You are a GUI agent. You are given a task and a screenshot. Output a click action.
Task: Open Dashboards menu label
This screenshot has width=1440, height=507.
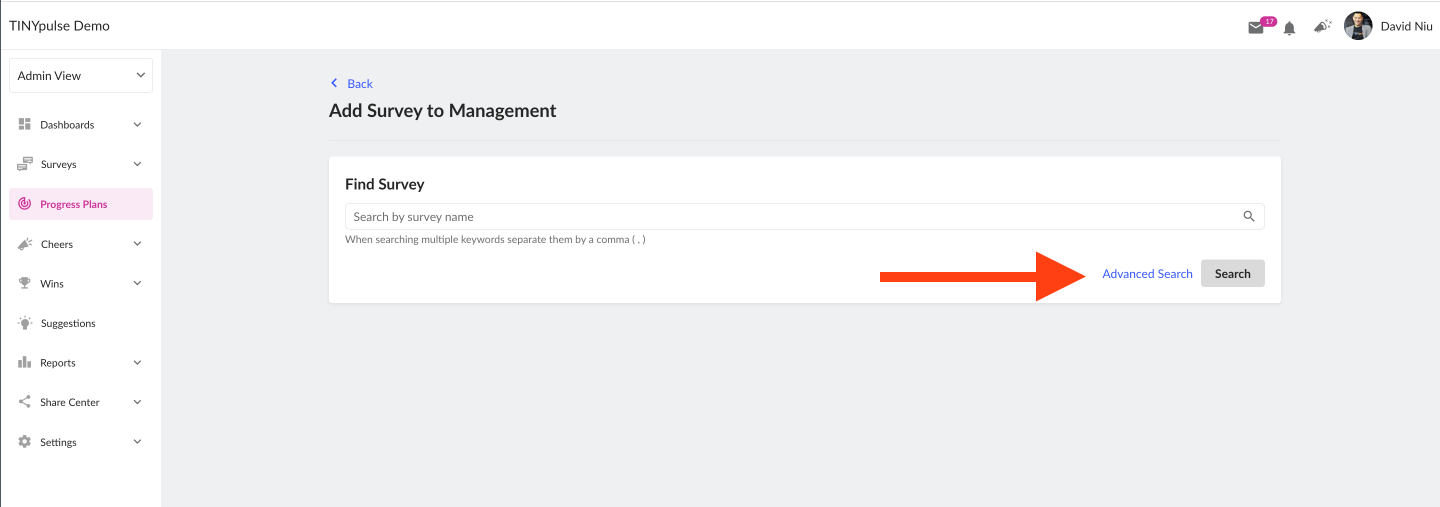pos(67,125)
